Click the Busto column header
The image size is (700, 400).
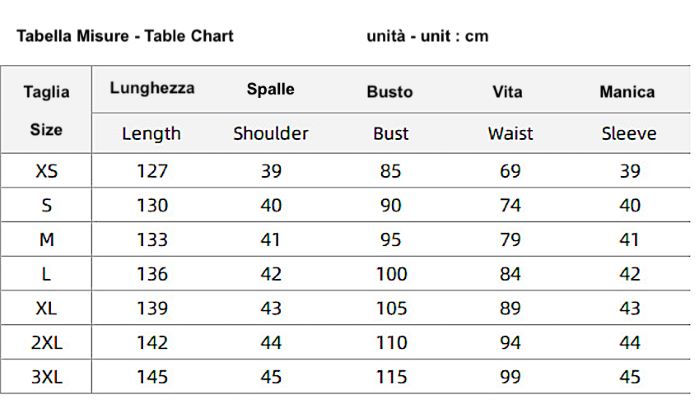(x=390, y=92)
